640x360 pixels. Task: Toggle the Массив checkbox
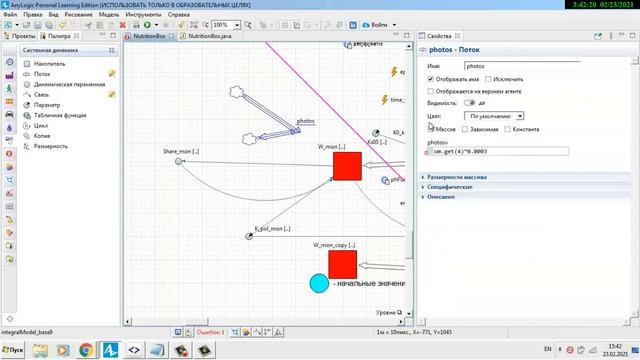431,129
